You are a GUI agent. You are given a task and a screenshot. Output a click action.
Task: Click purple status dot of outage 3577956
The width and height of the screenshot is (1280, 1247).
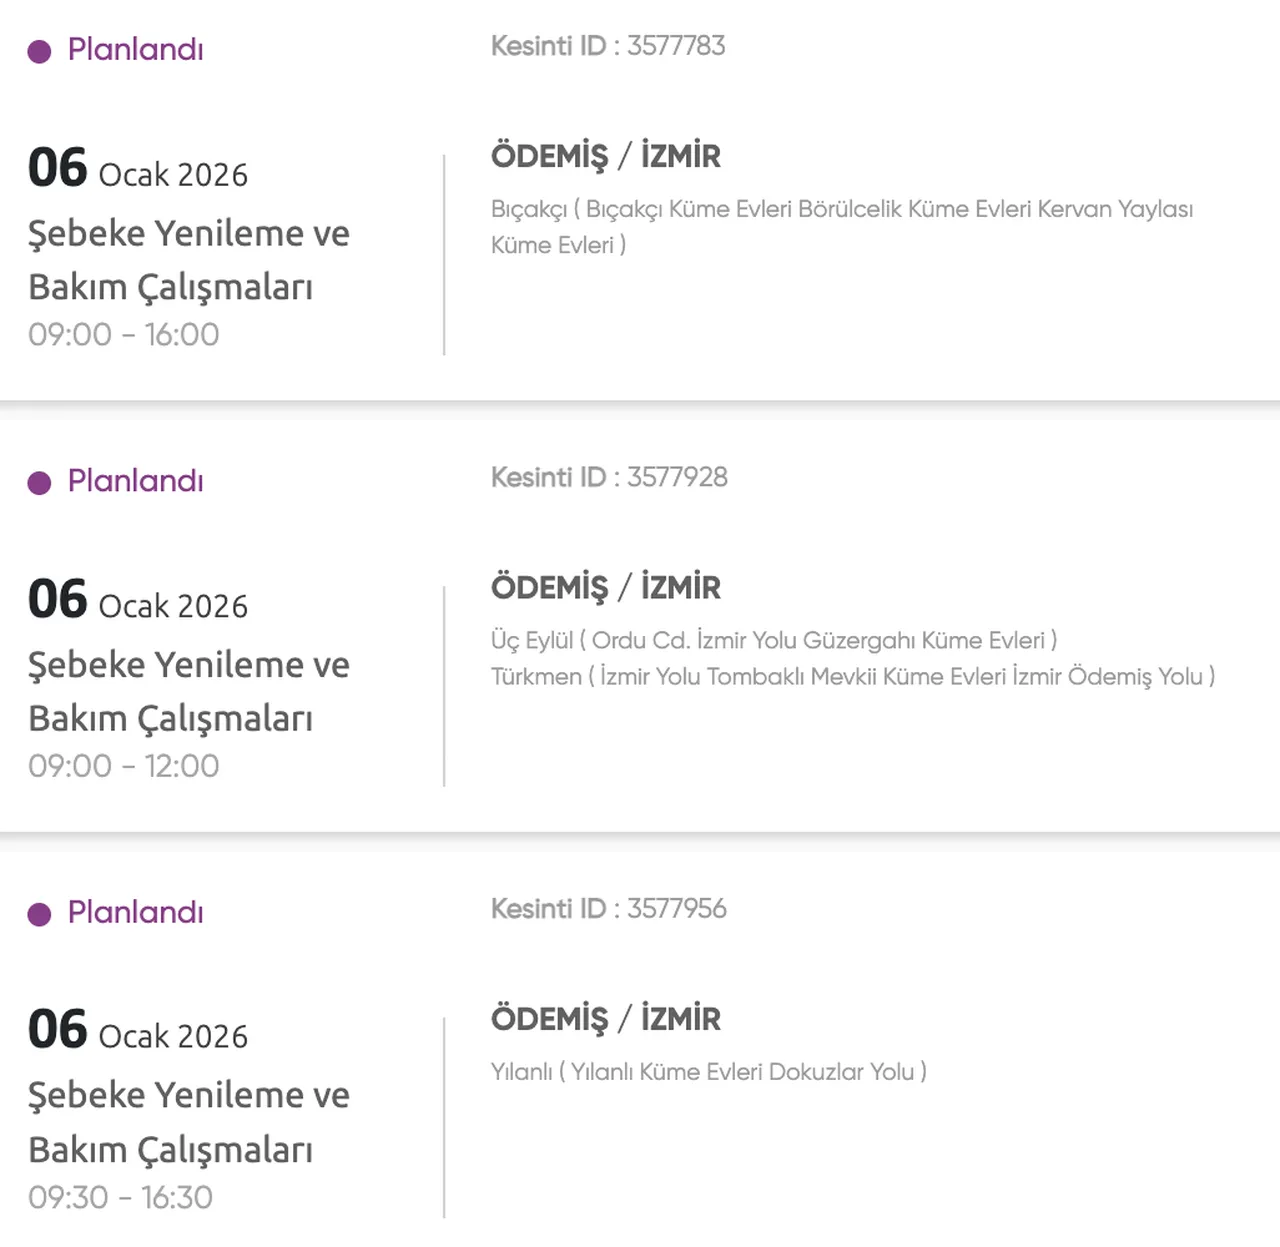pos(39,914)
